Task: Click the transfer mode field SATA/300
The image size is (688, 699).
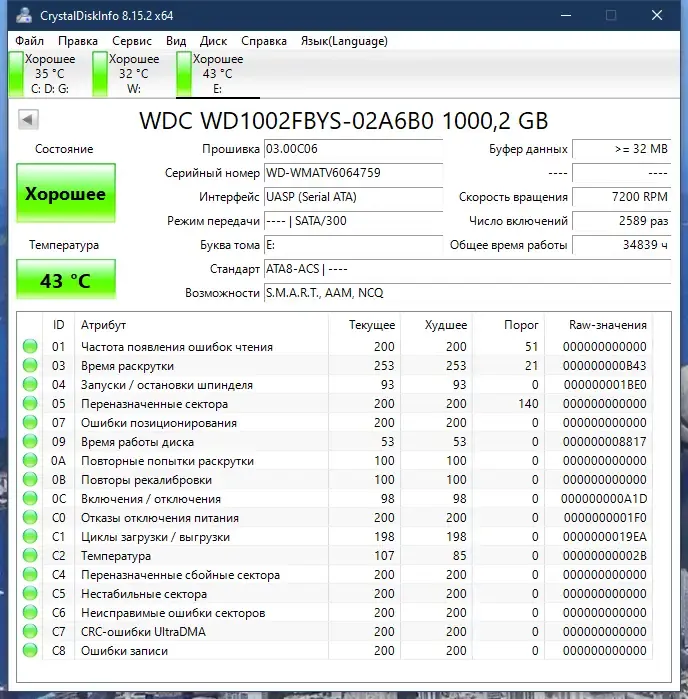Action: tap(353, 221)
